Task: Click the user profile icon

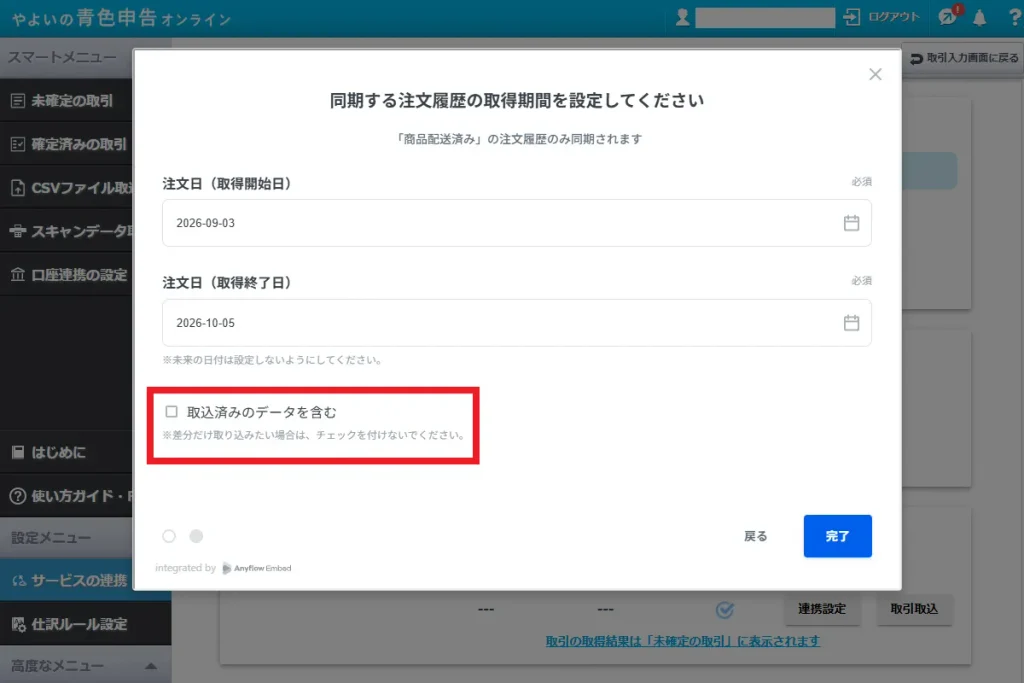Action: pyautogui.click(x=682, y=17)
